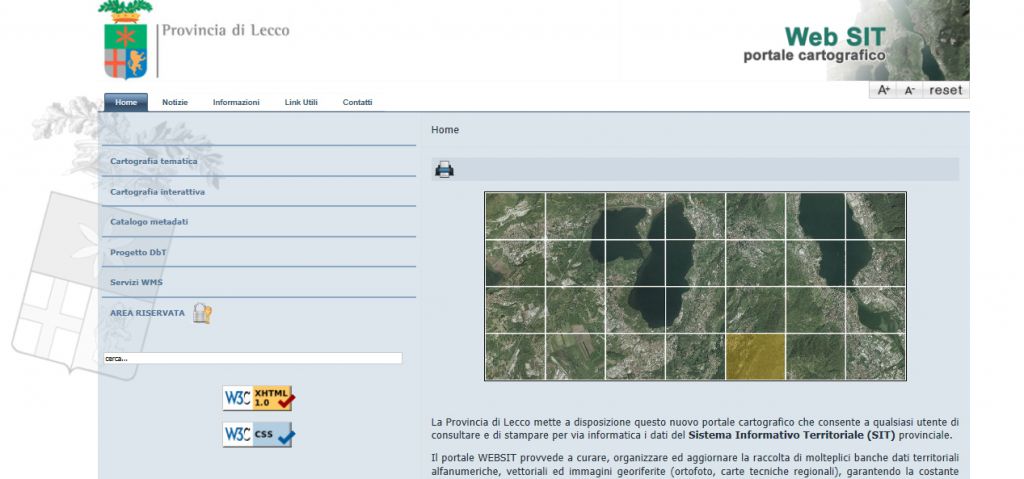
Task: Open the Contatti menu item
Action: tap(357, 102)
